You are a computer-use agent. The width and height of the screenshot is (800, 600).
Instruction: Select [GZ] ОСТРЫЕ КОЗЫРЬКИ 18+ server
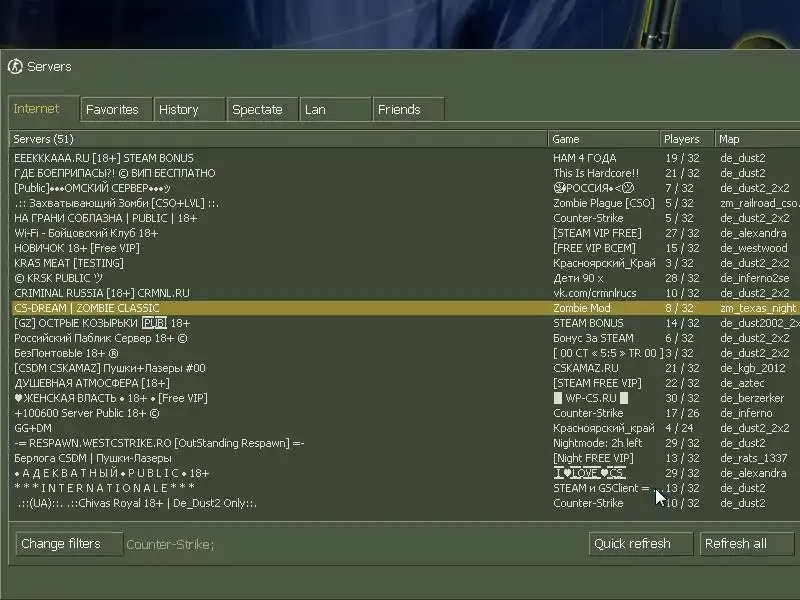(405, 323)
